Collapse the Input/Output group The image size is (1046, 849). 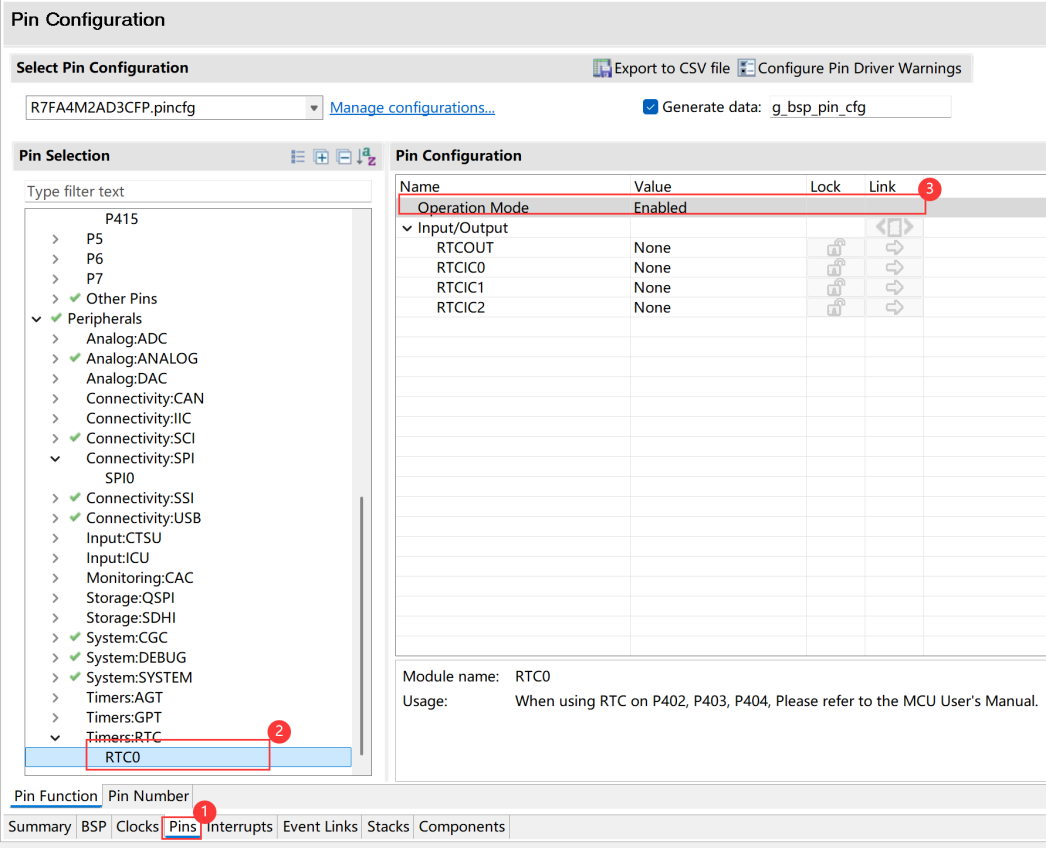pyautogui.click(x=407, y=228)
